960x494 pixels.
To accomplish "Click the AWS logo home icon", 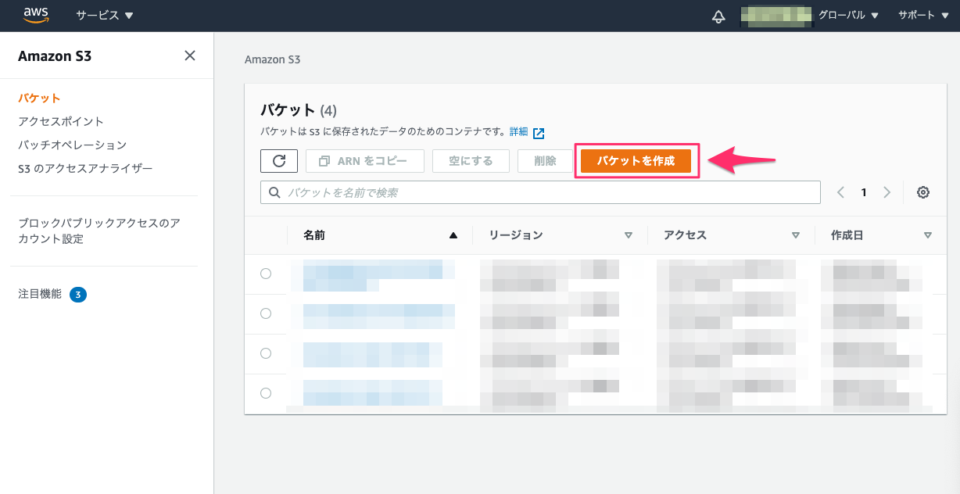I will coord(36,15).
